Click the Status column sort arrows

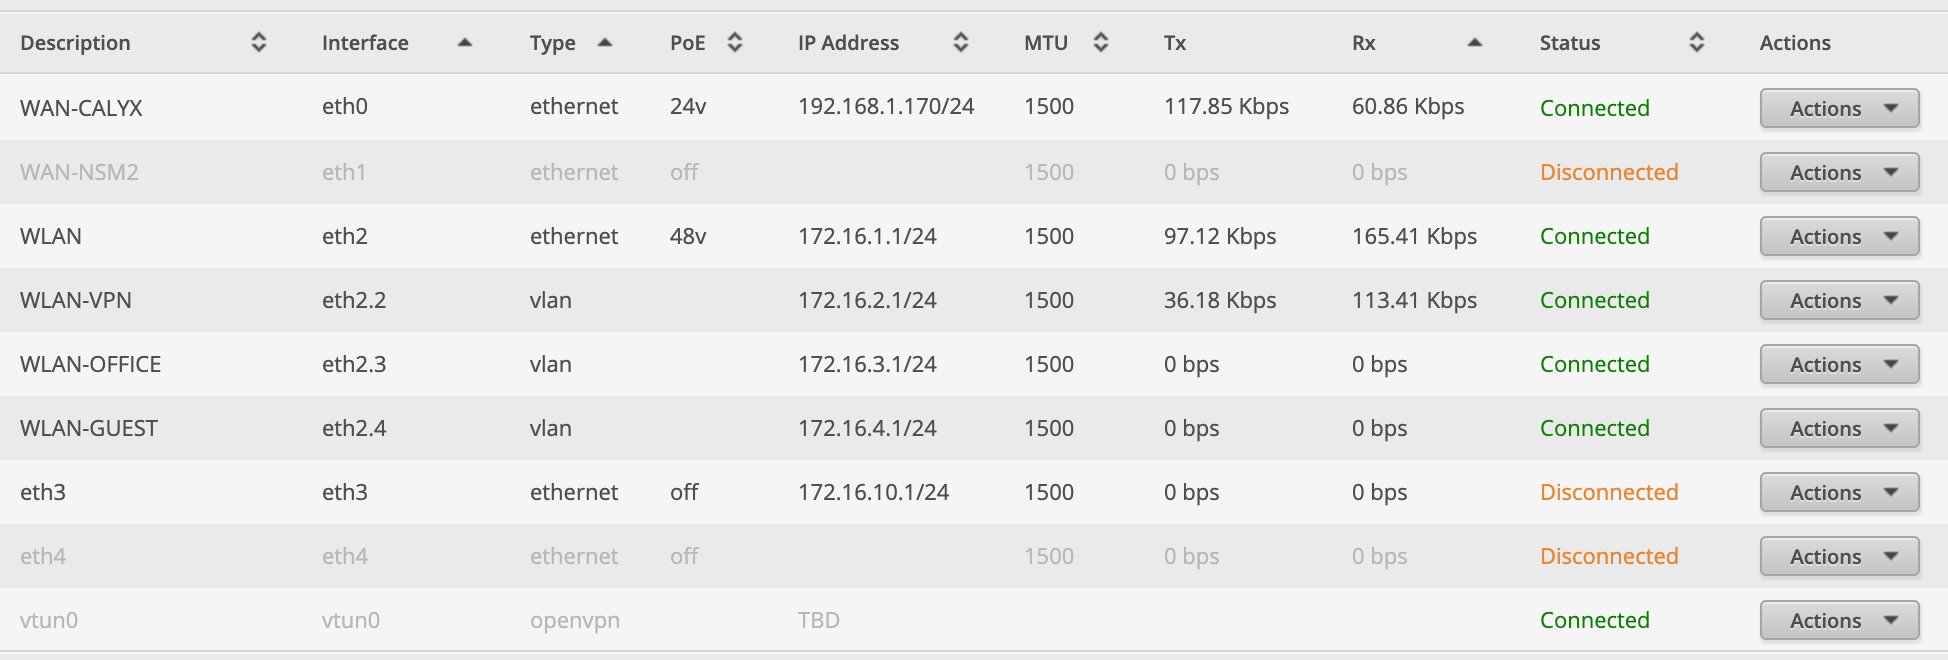click(1697, 42)
